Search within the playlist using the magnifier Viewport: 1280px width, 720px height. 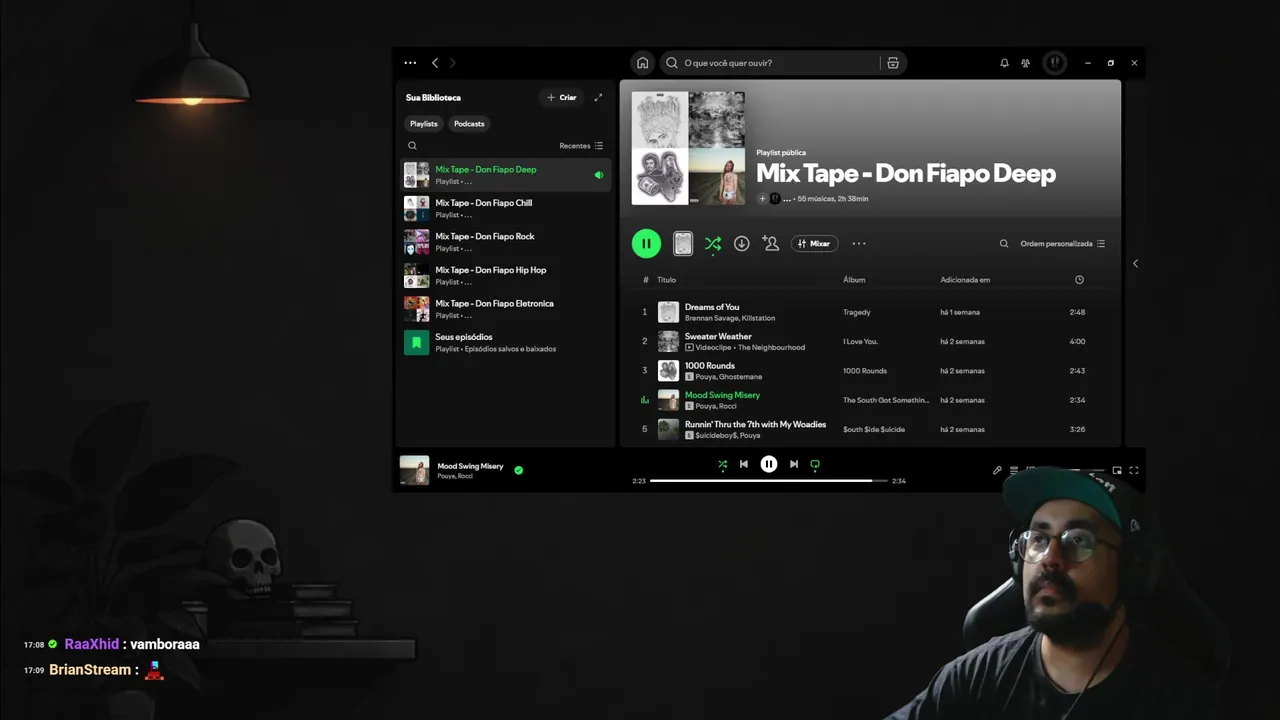point(1004,243)
